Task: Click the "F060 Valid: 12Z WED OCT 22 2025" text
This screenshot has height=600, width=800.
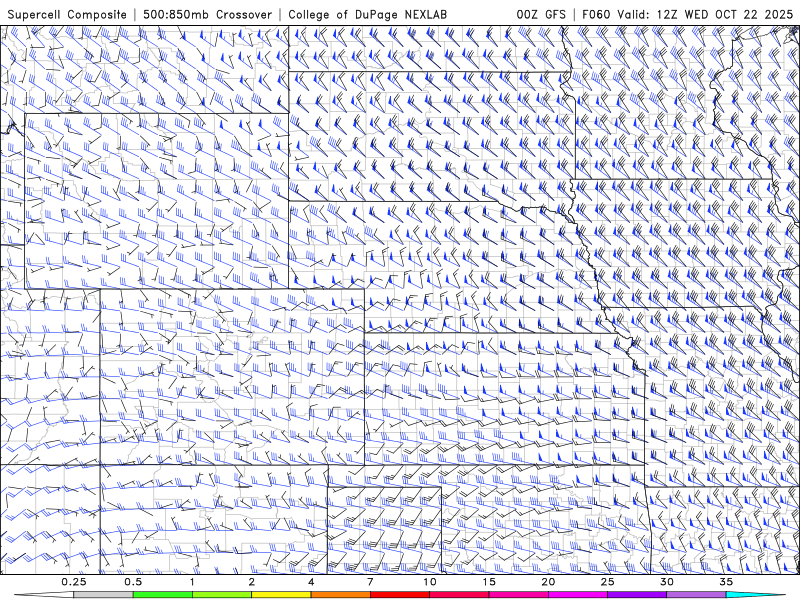Action: tap(688, 14)
